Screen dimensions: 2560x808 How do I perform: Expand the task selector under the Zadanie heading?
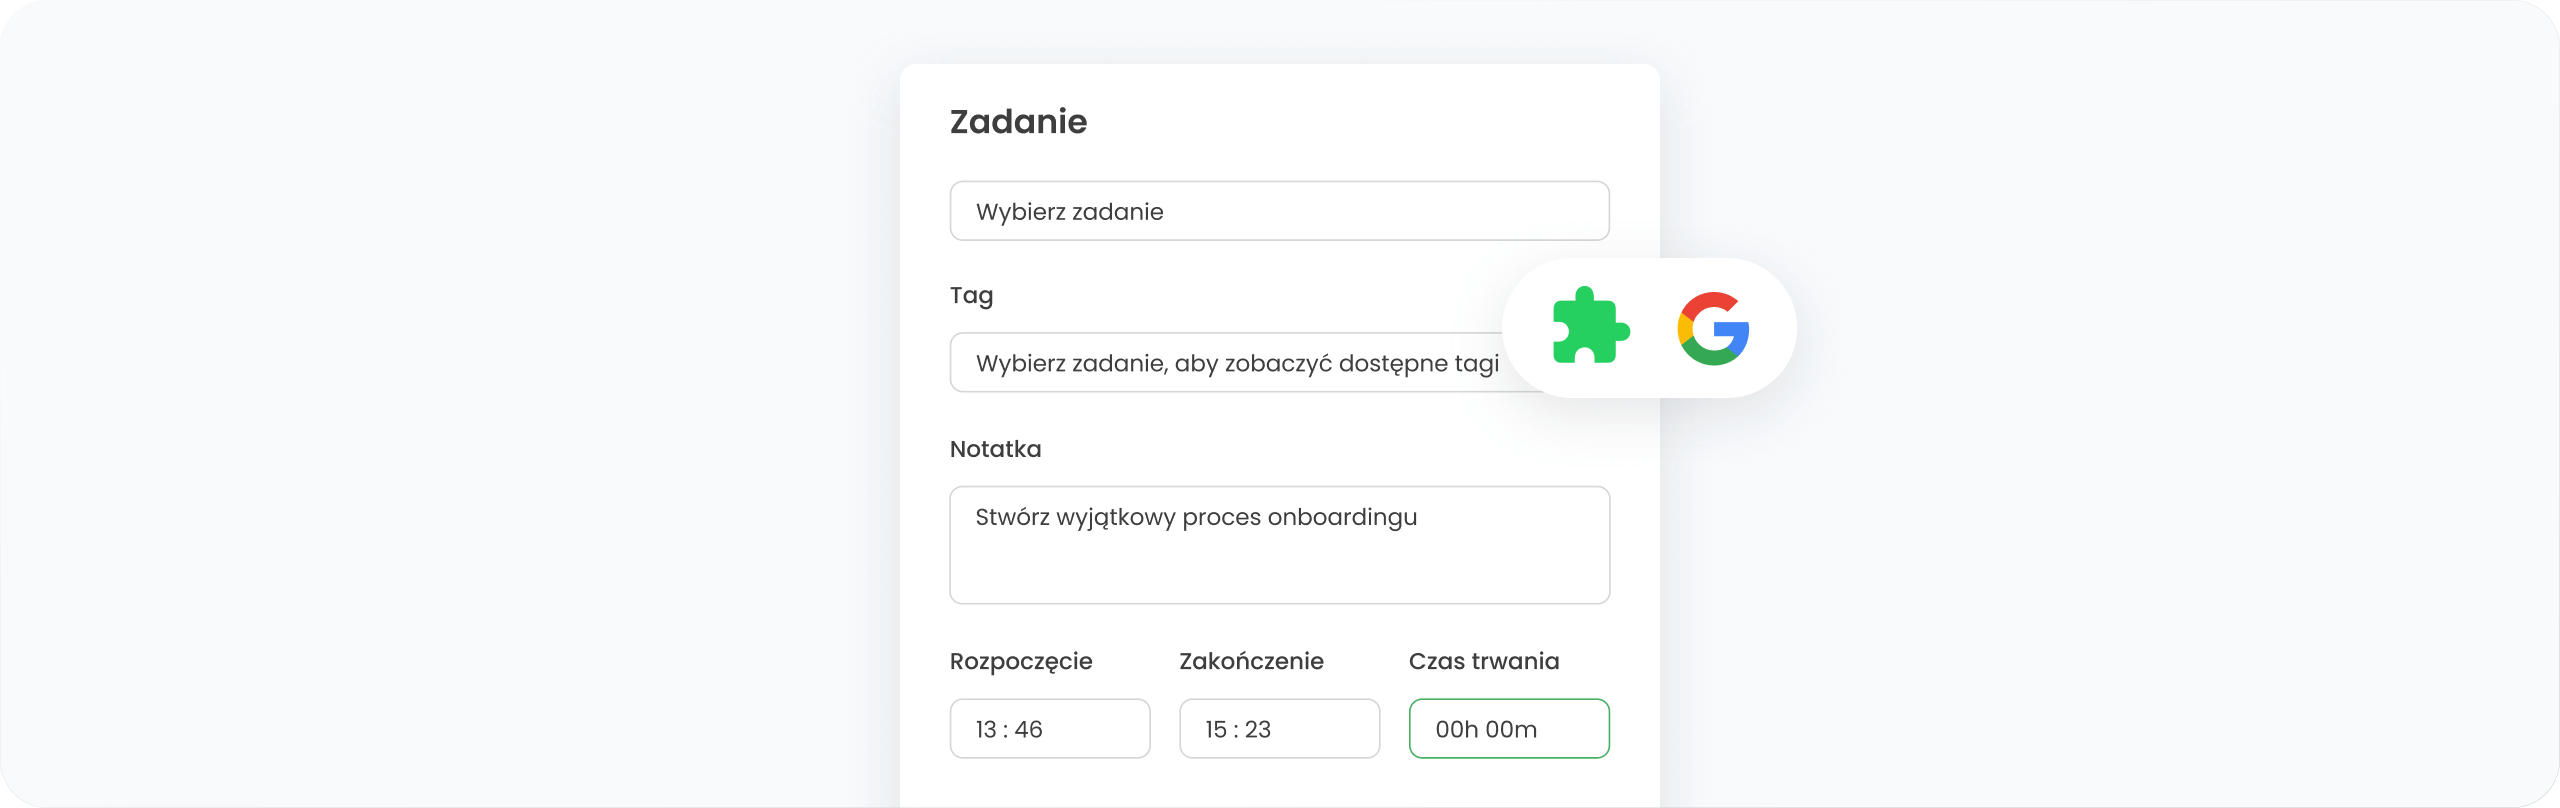click(1280, 211)
